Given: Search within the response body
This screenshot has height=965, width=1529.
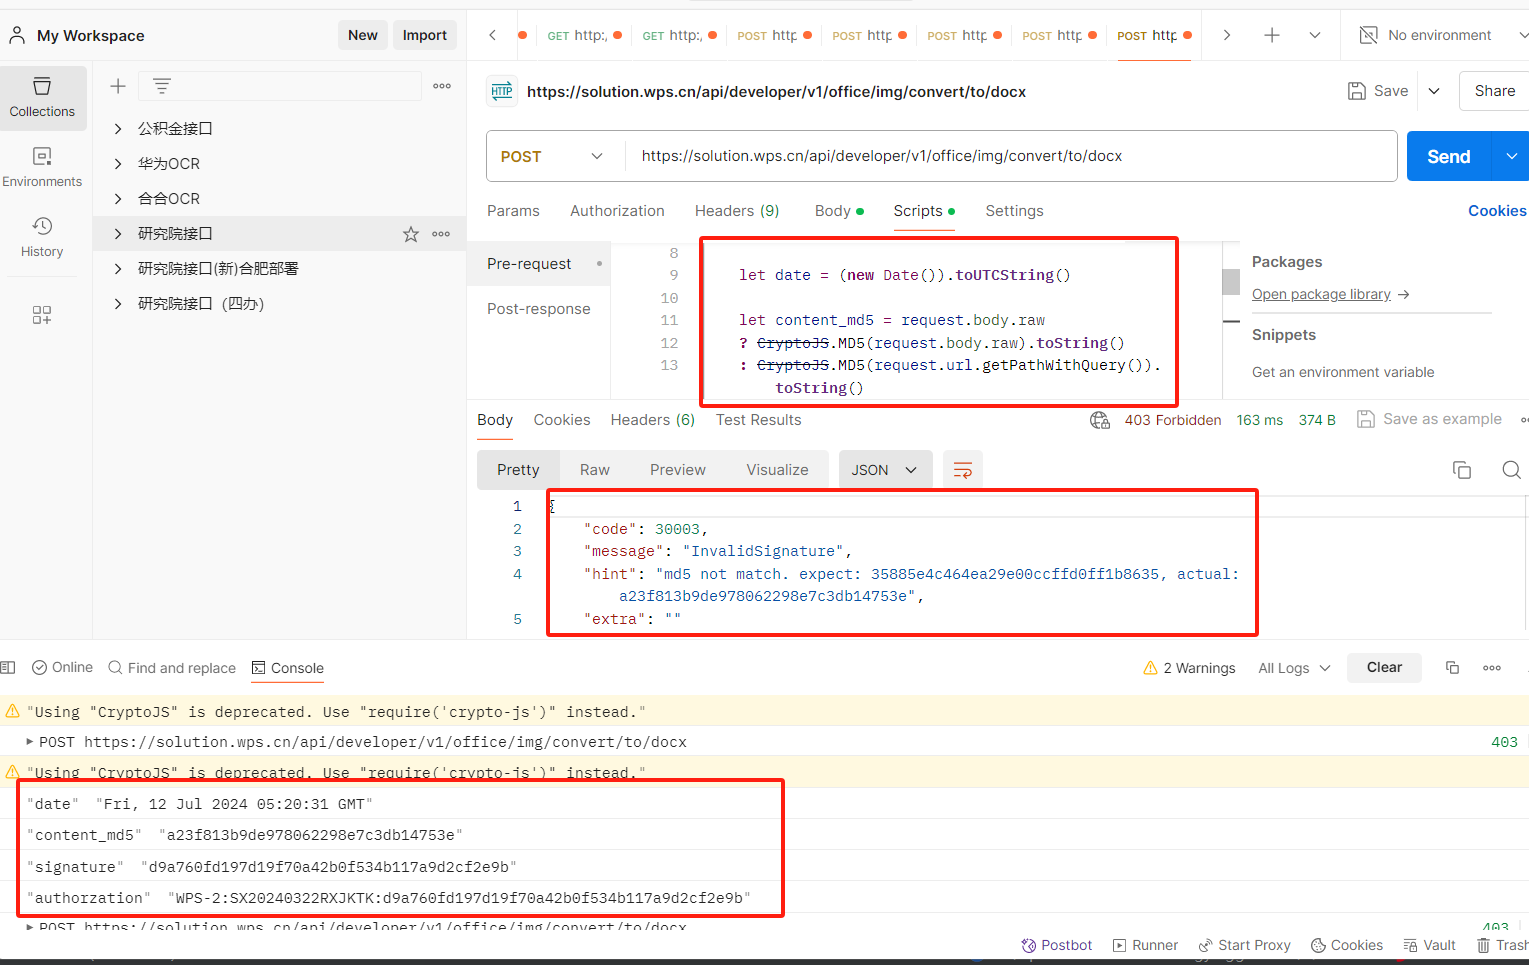Looking at the screenshot, I should 1511,470.
